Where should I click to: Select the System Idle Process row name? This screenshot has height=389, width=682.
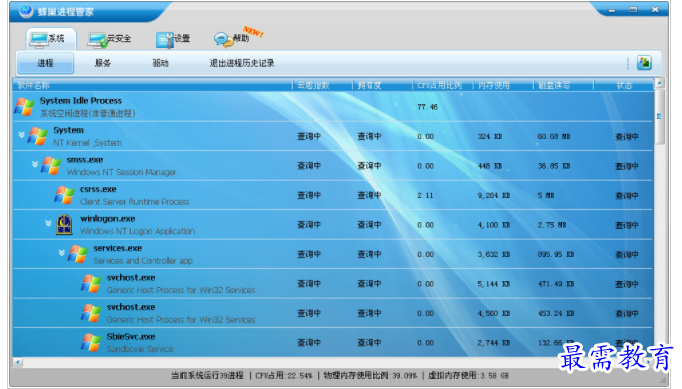coord(80,101)
